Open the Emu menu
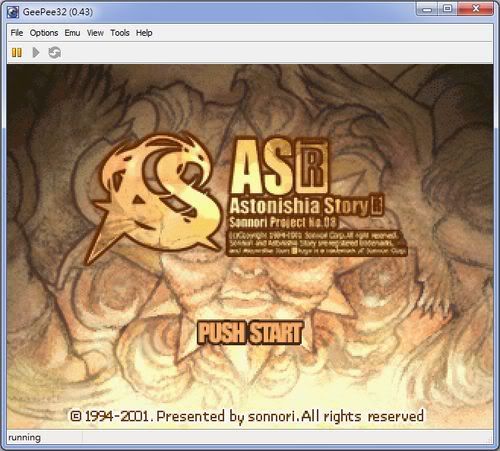This screenshot has width=500, height=451. [x=72, y=33]
